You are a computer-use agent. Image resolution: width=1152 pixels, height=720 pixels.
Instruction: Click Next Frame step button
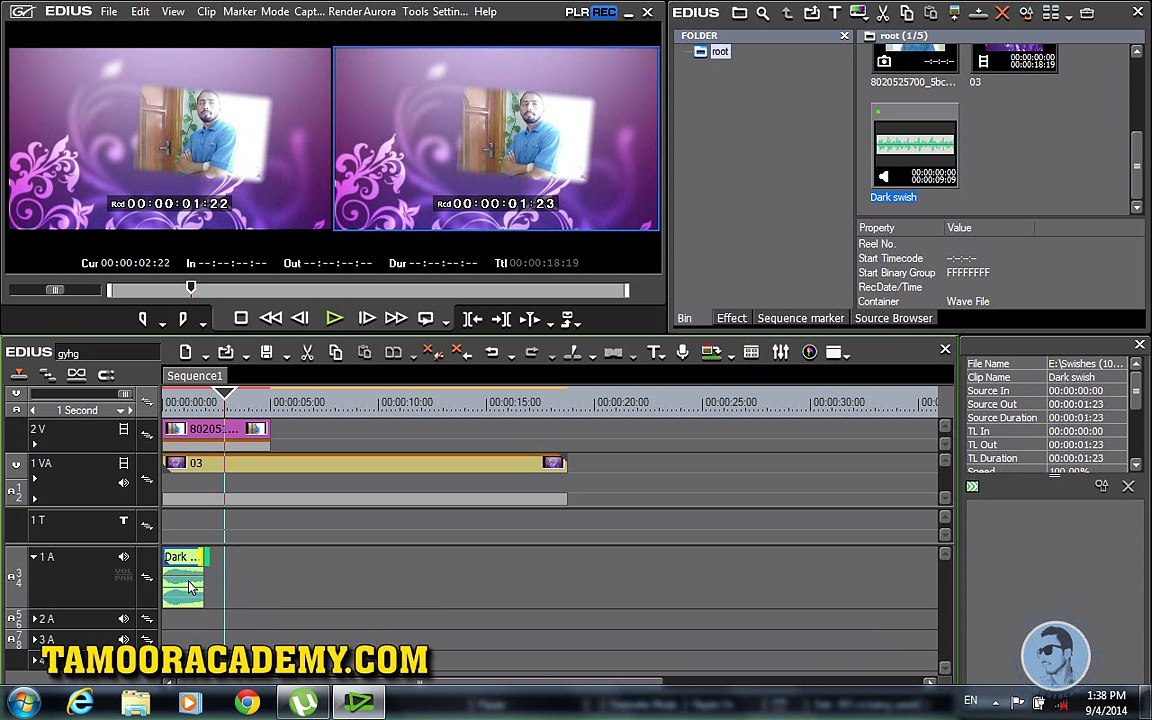tap(366, 318)
